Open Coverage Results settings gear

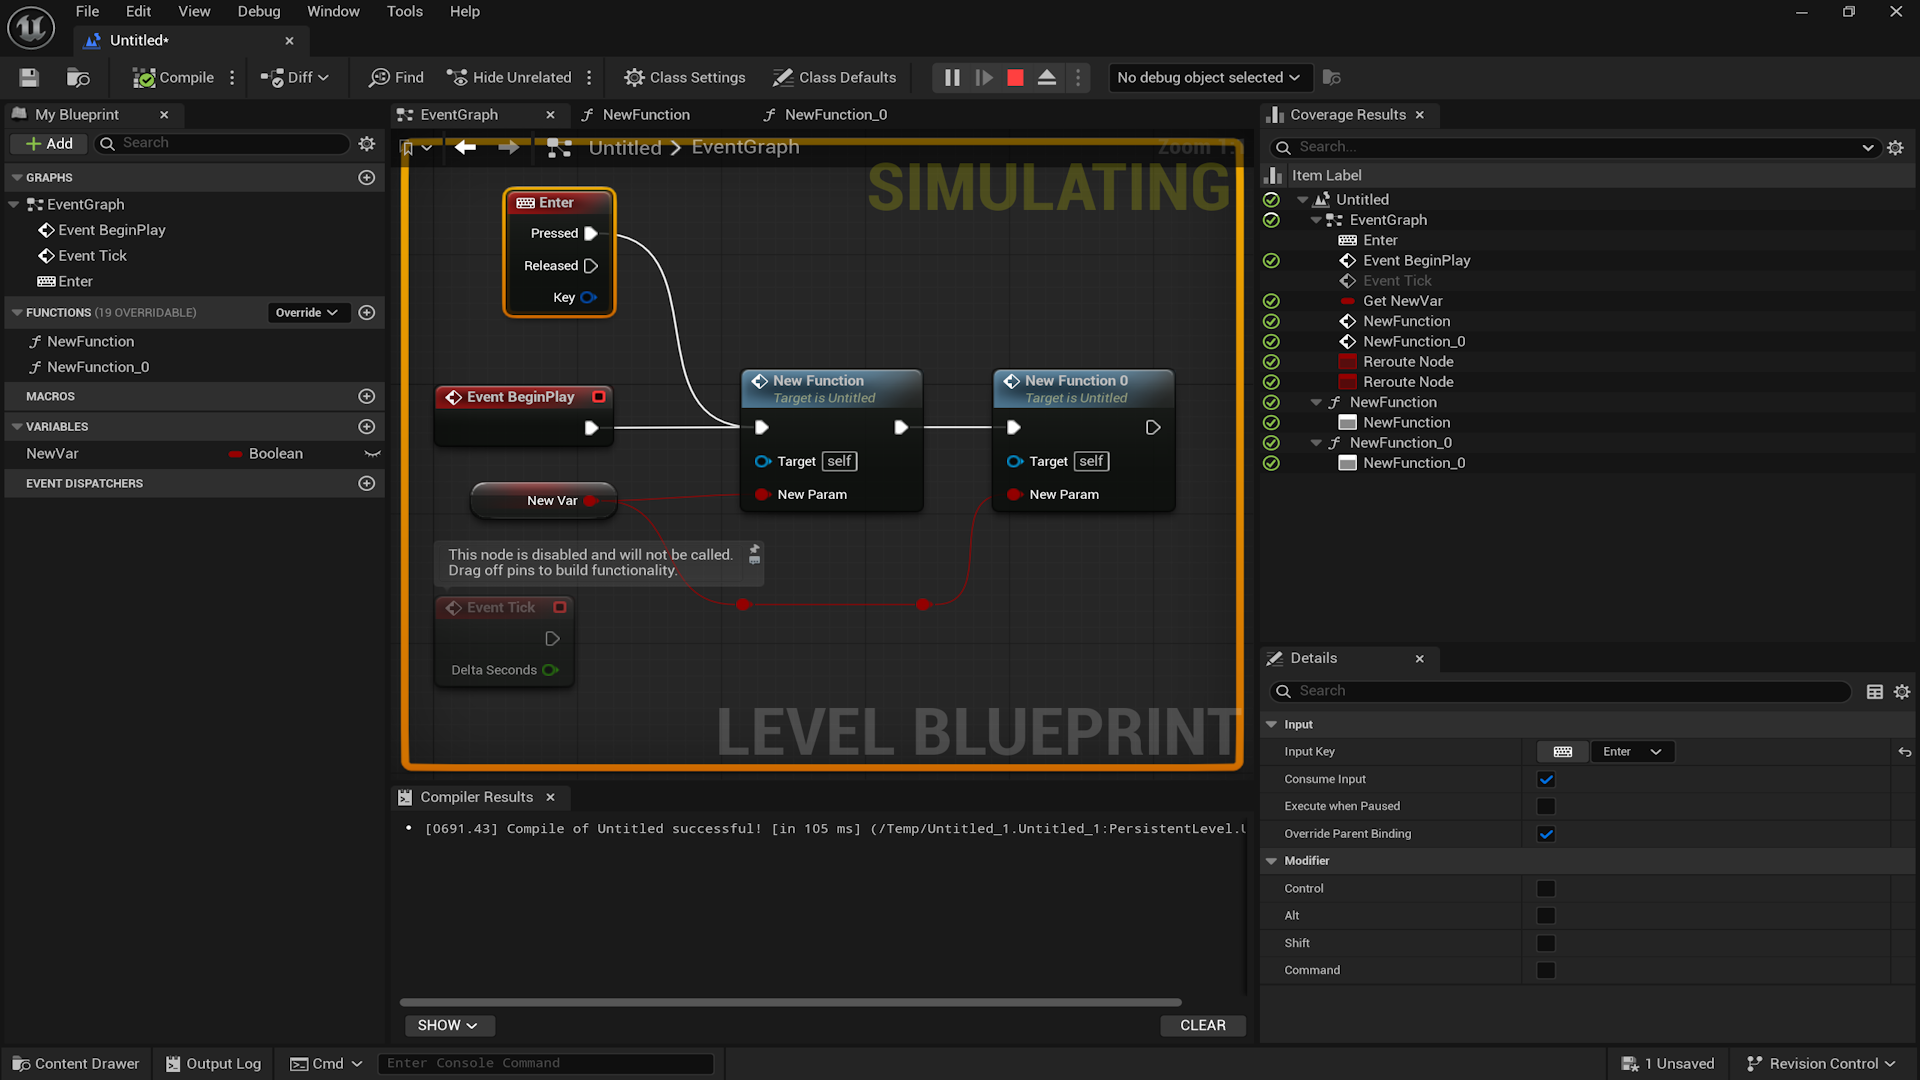coord(1895,147)
